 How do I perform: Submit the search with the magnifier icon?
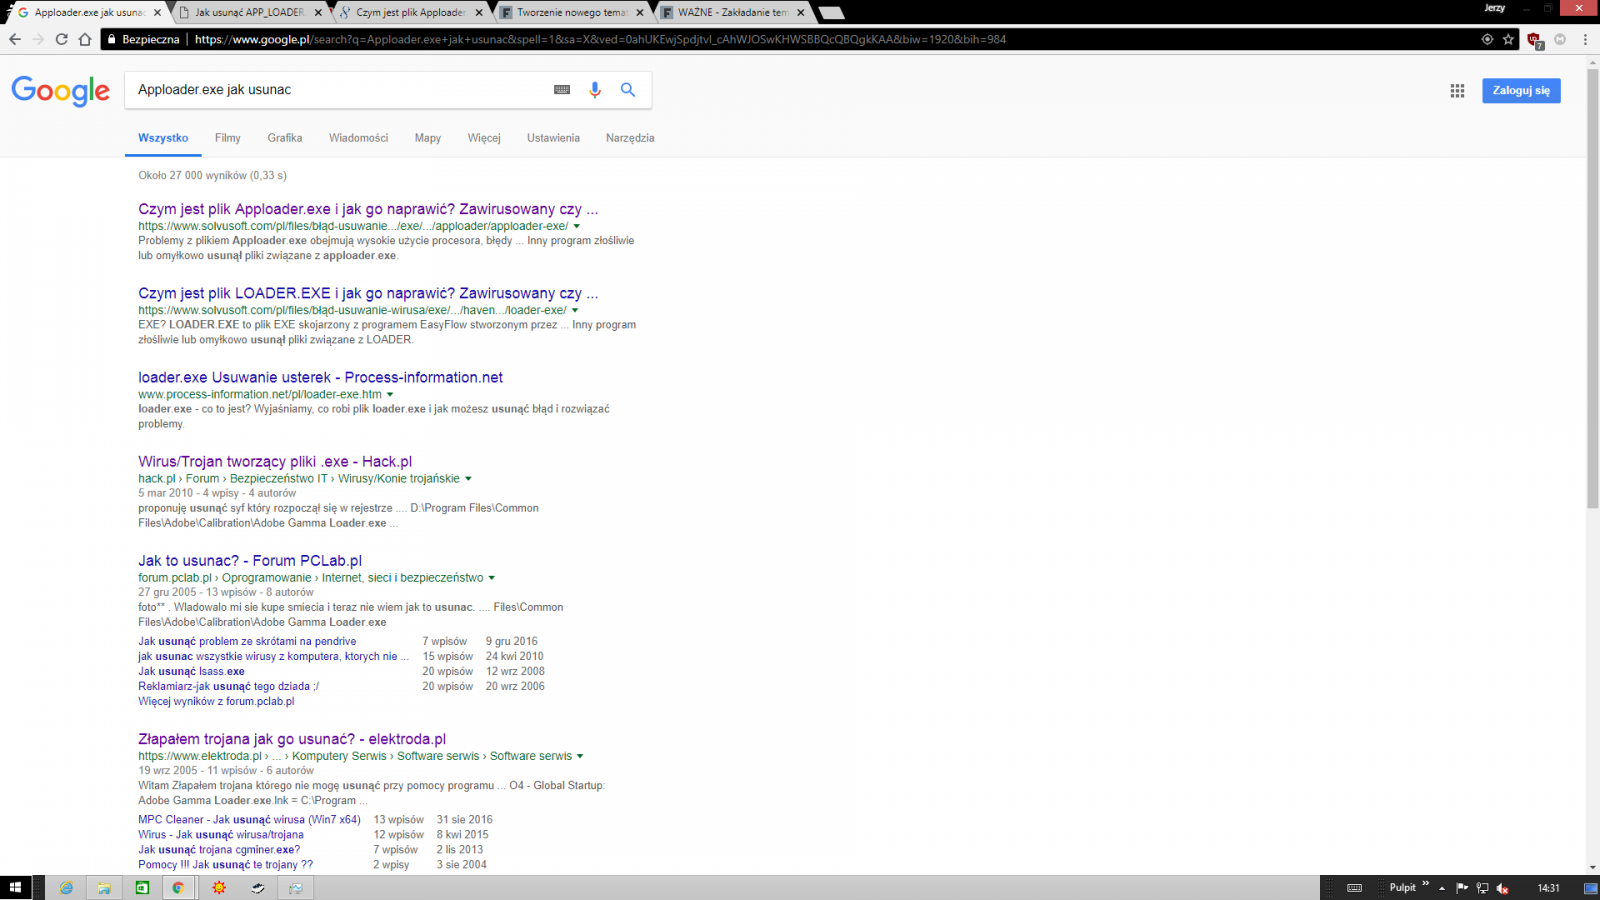628,90
